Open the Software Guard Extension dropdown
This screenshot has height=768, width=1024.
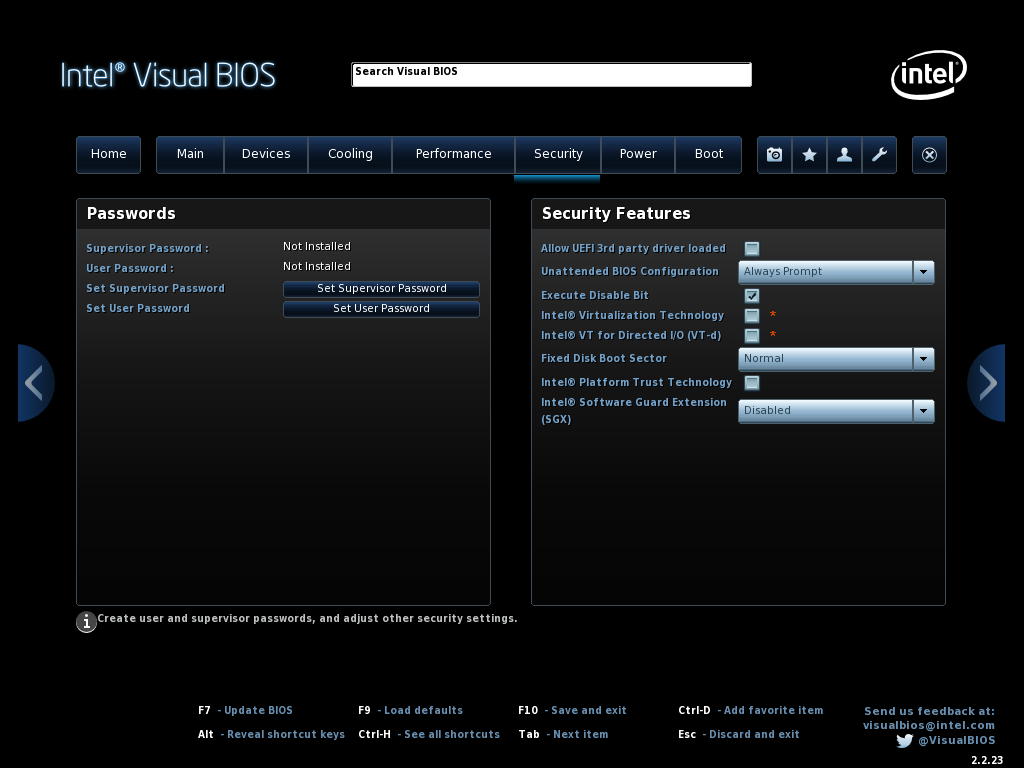tap(836, 411)
